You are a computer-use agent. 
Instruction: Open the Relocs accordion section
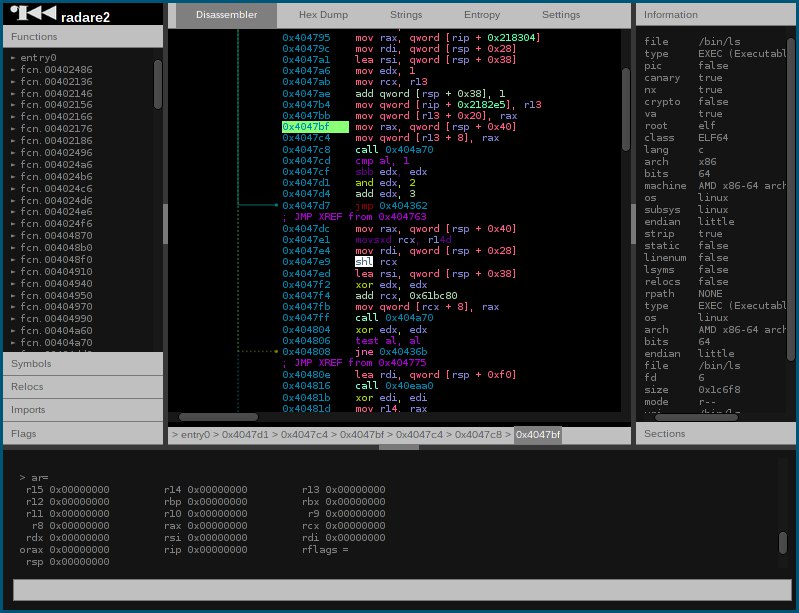83,387
